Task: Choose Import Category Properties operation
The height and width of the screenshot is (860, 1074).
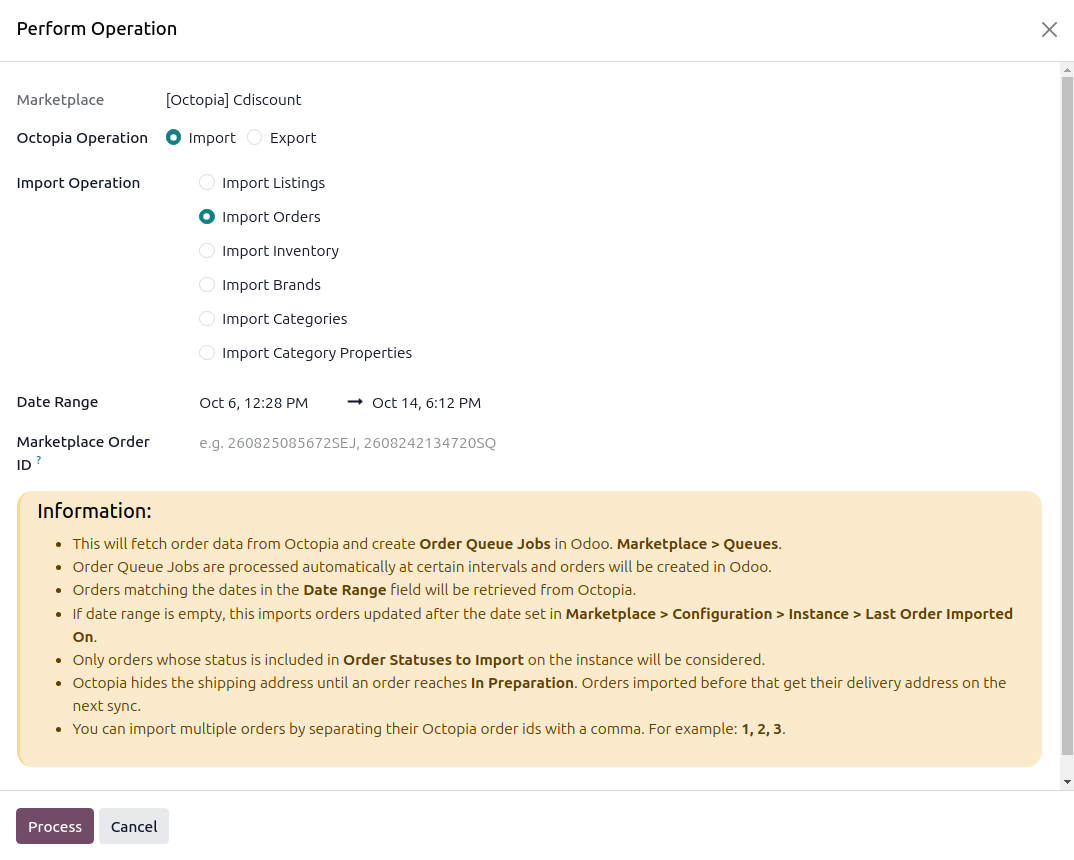Action: pos(207,353)
